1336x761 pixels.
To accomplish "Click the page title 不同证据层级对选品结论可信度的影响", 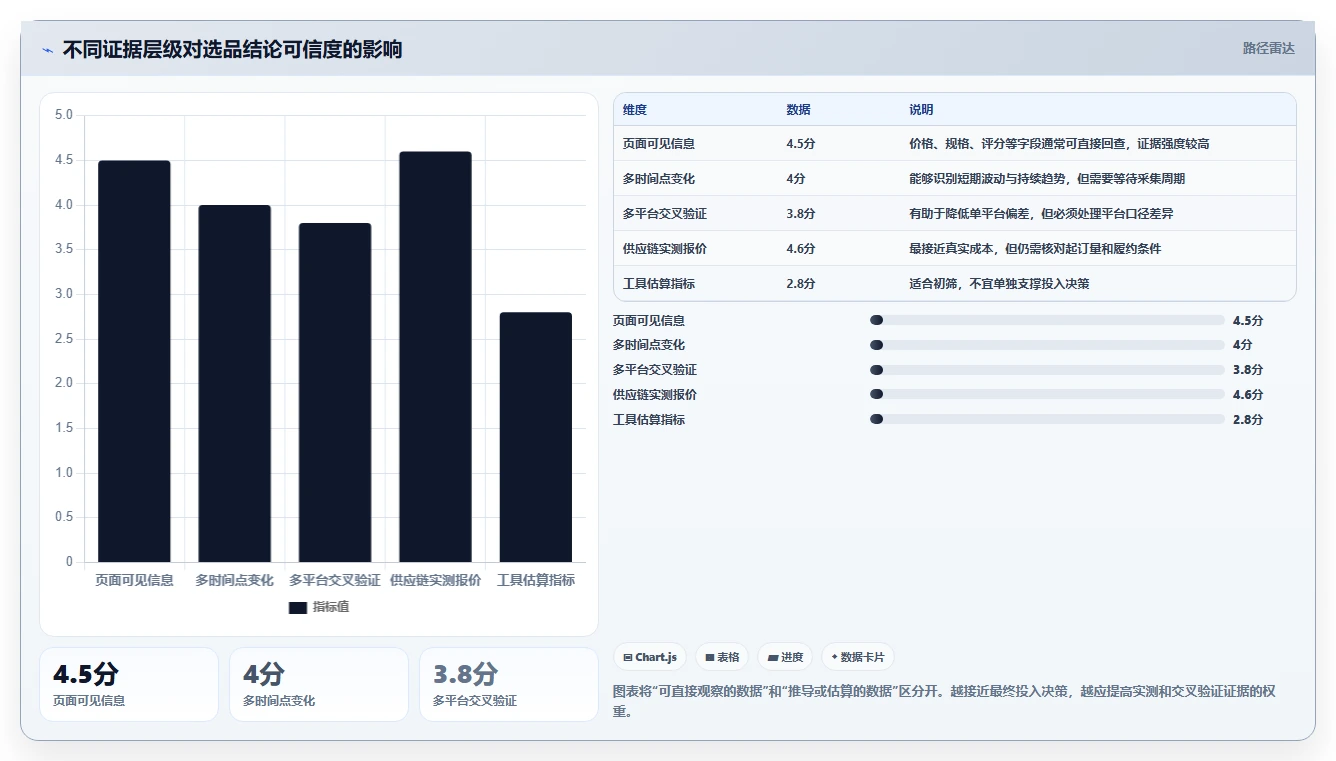I will pos(233,49).
